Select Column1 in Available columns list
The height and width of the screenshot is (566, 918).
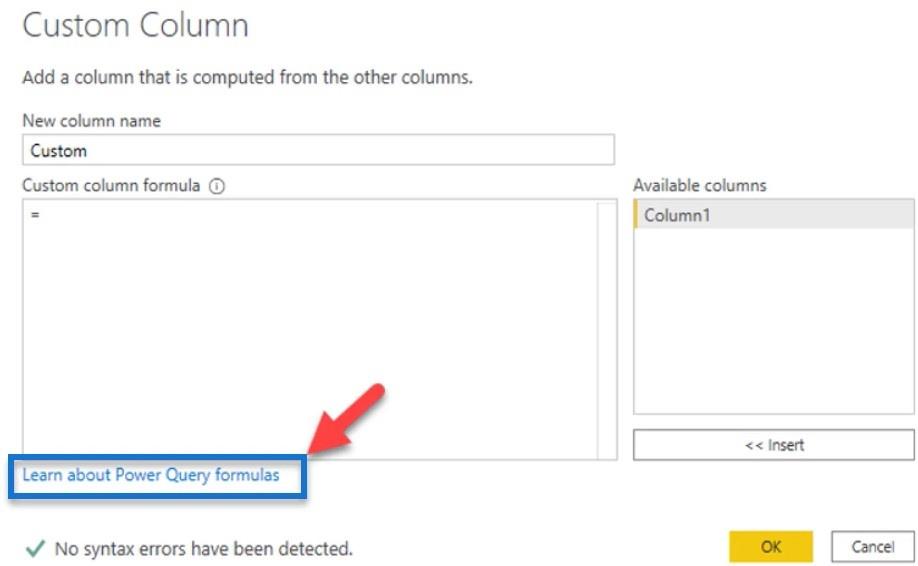773,215
